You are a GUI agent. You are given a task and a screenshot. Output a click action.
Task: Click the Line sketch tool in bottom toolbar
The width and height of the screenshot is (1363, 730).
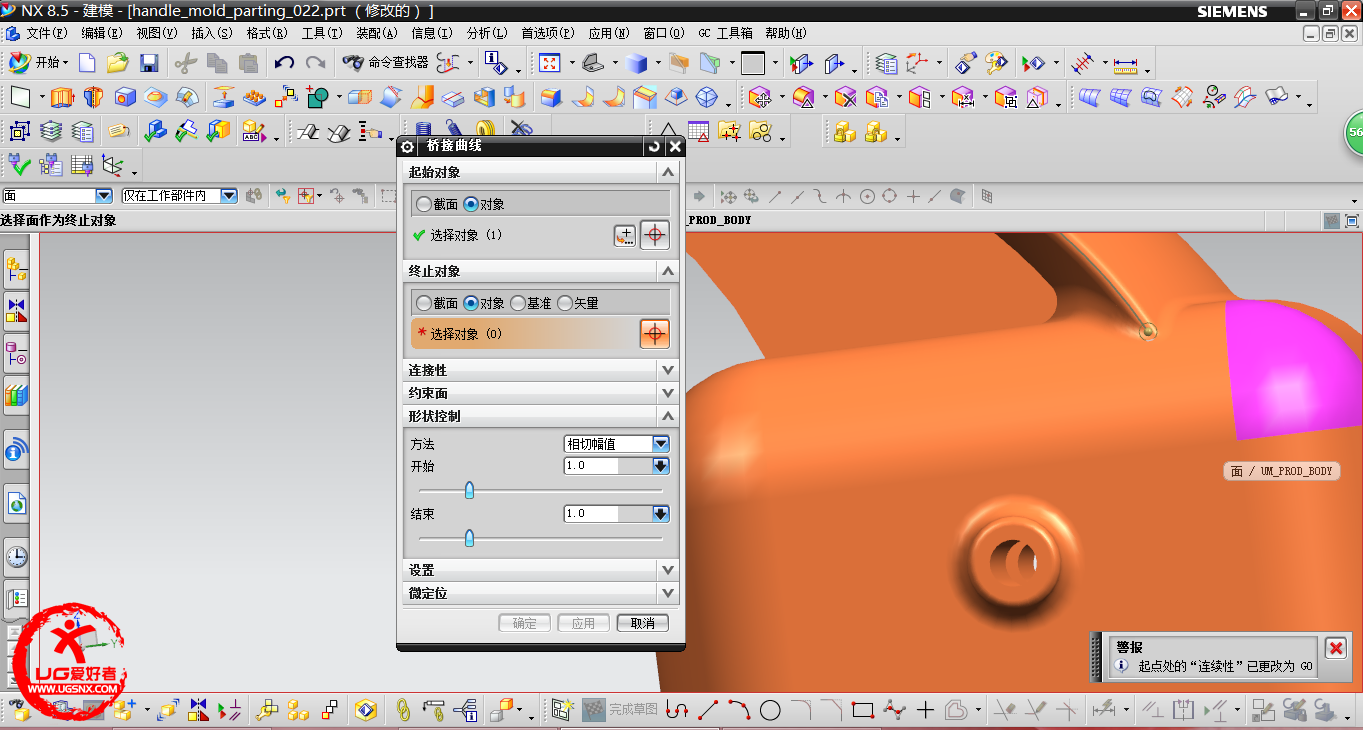click(708, 710)
